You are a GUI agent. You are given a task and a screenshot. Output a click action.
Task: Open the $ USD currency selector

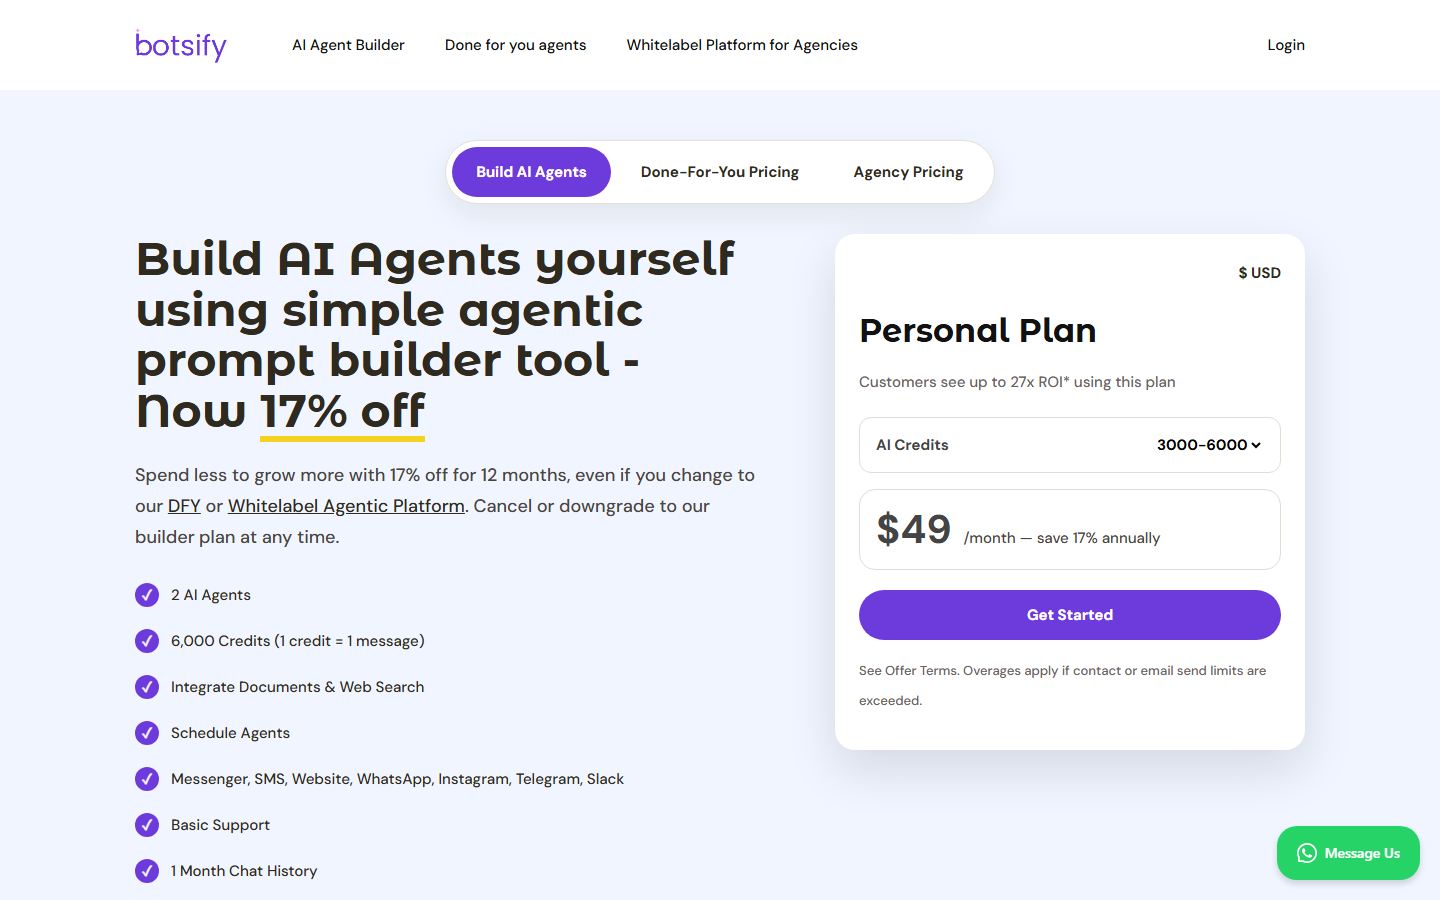coord(1259,273)
